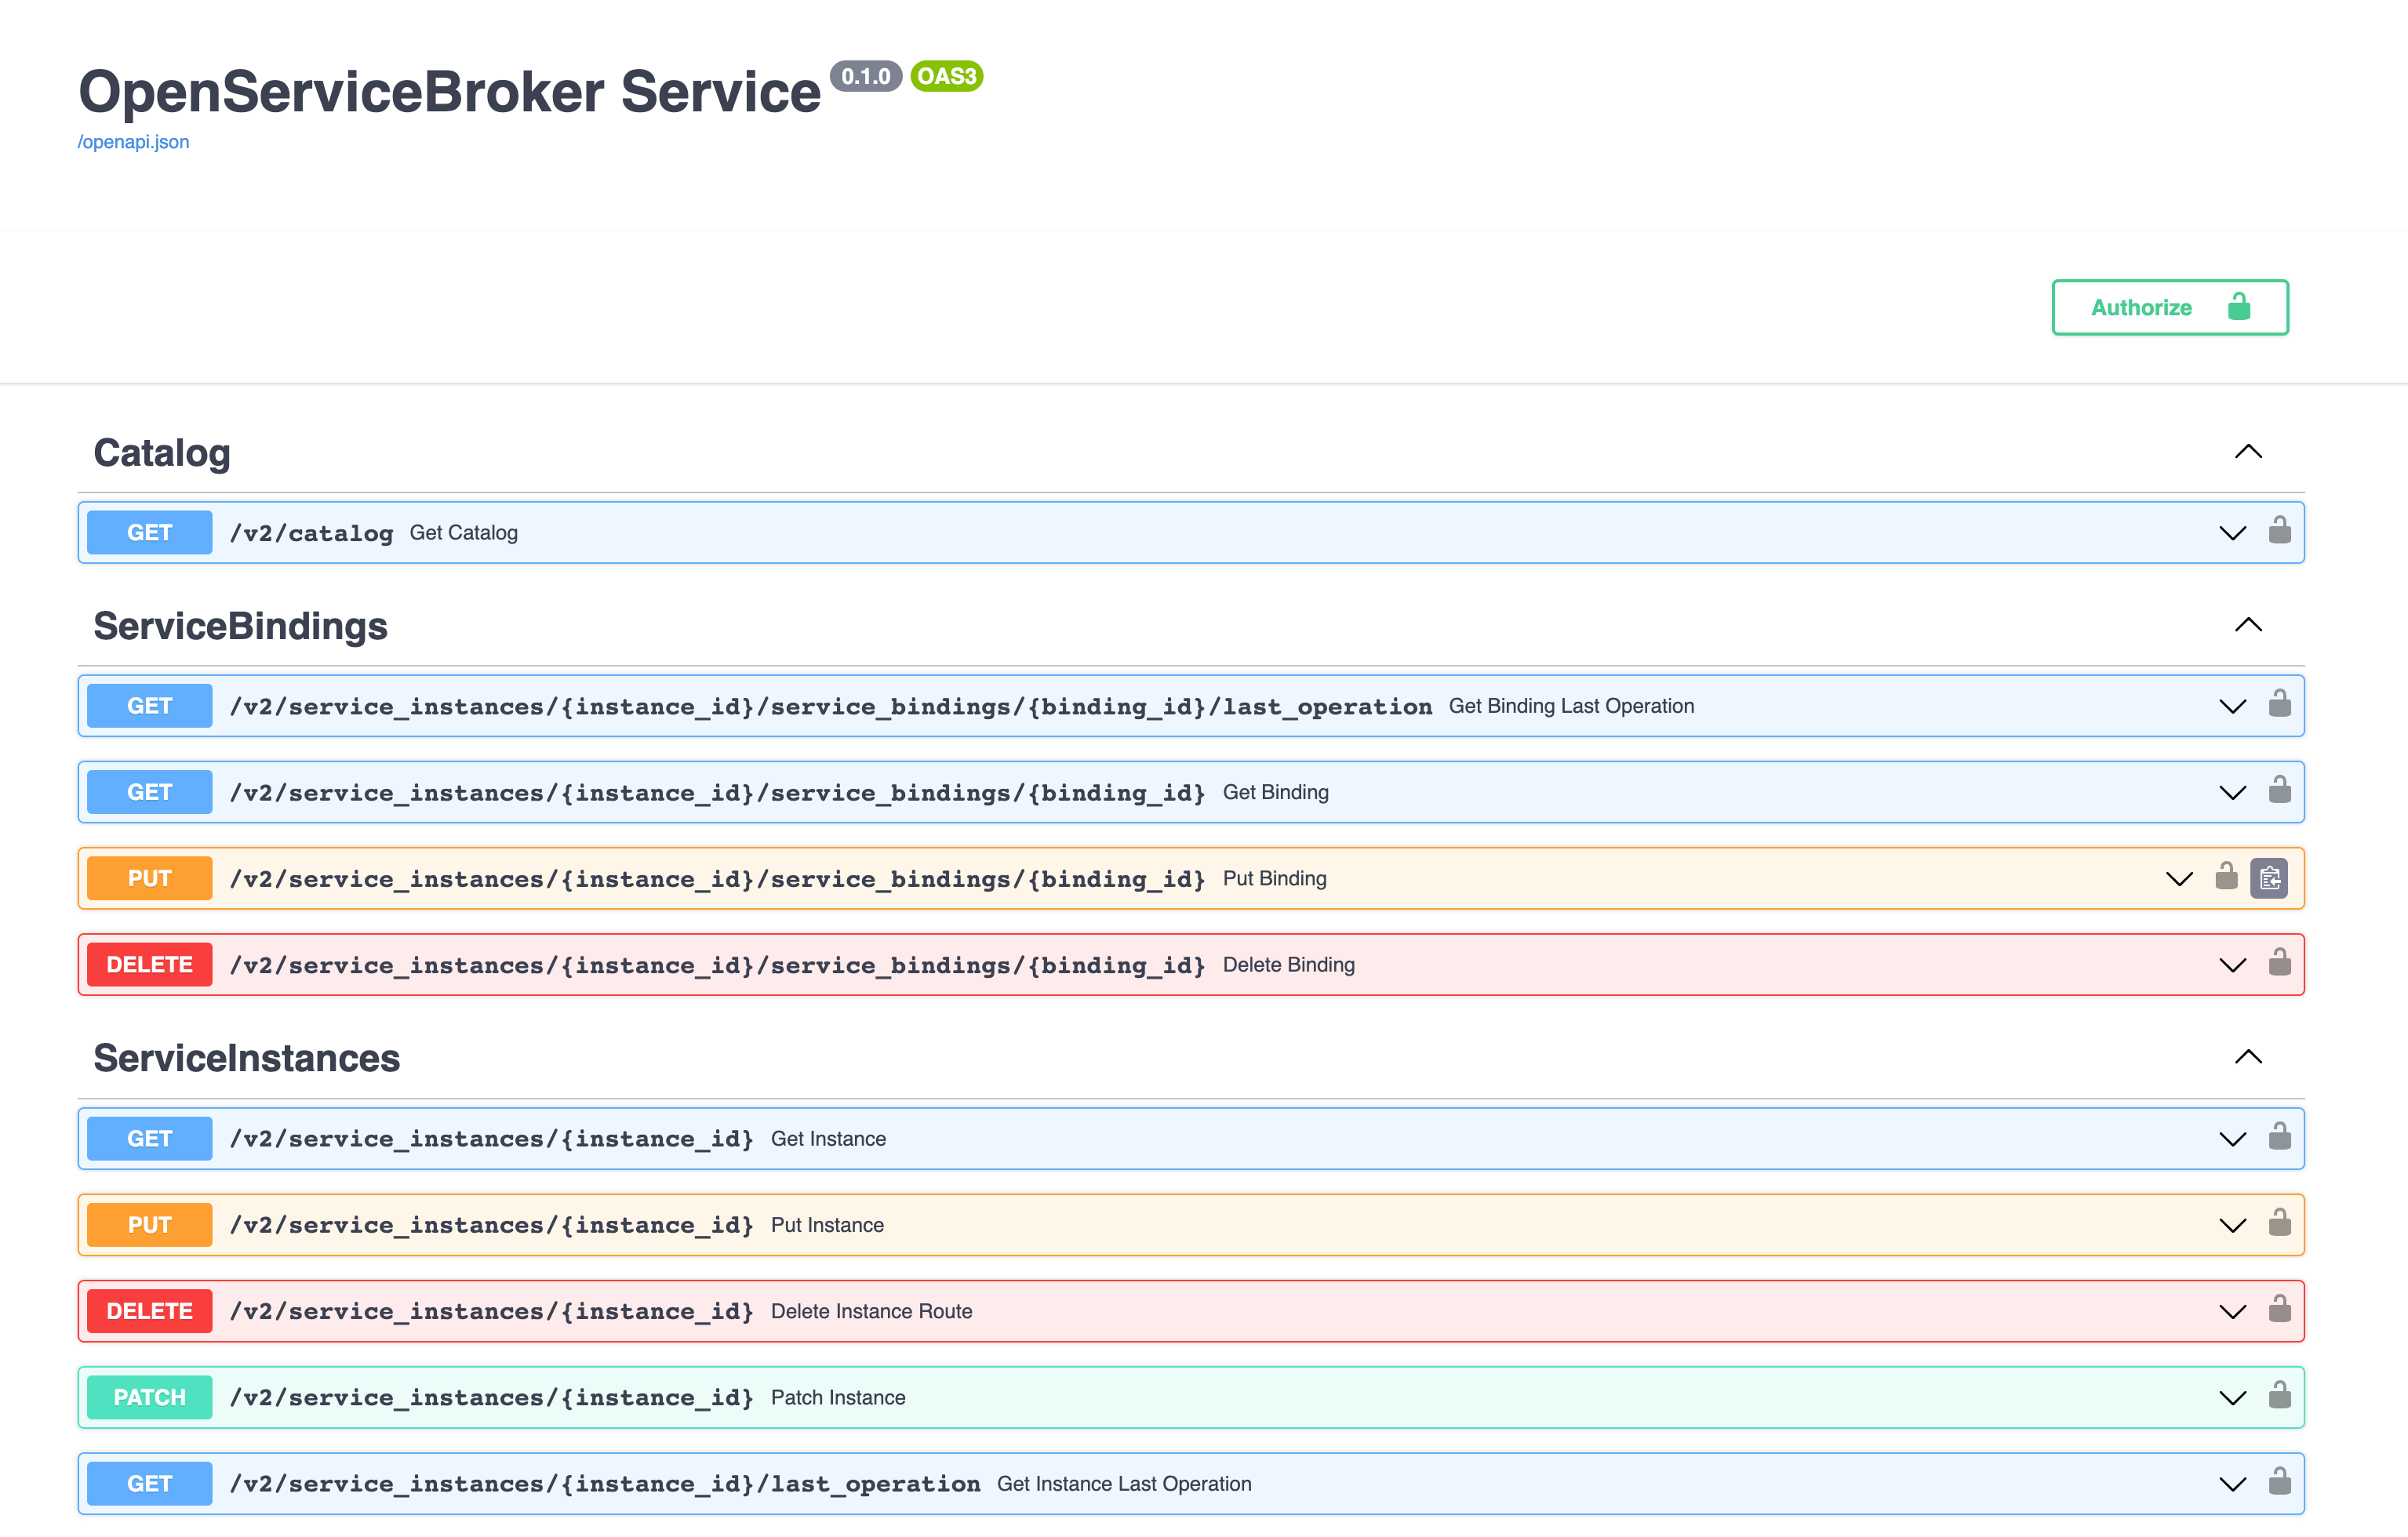Viewport: 2408px width, 1537px height.
Task: Click the DELETE method badge for Delete Binding
Action: [x=150, y=965]
